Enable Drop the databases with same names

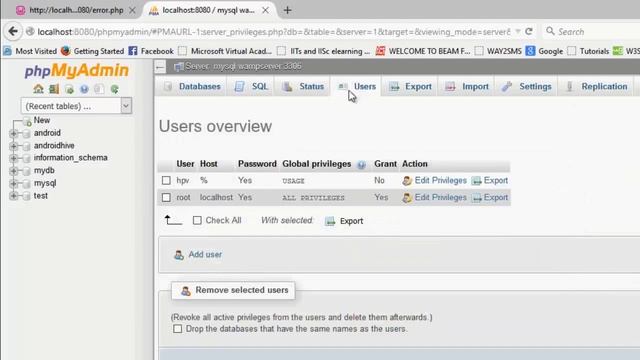[178, 329]
